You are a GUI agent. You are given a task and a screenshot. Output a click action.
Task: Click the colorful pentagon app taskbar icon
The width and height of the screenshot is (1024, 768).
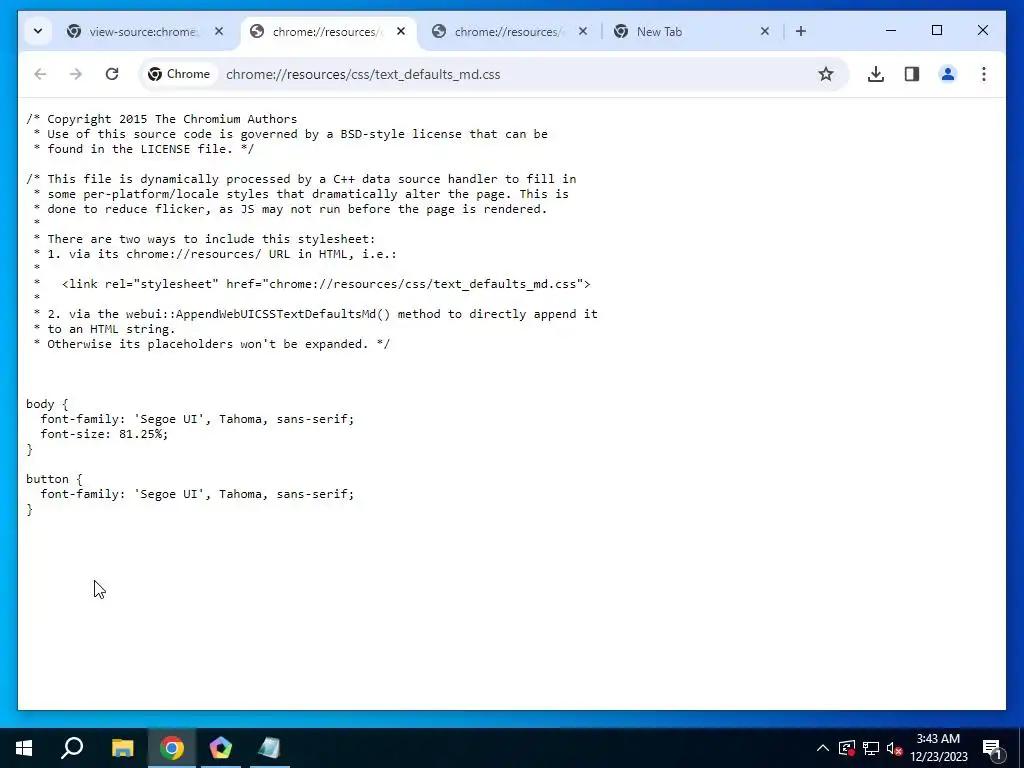click(x=221, y=748)
